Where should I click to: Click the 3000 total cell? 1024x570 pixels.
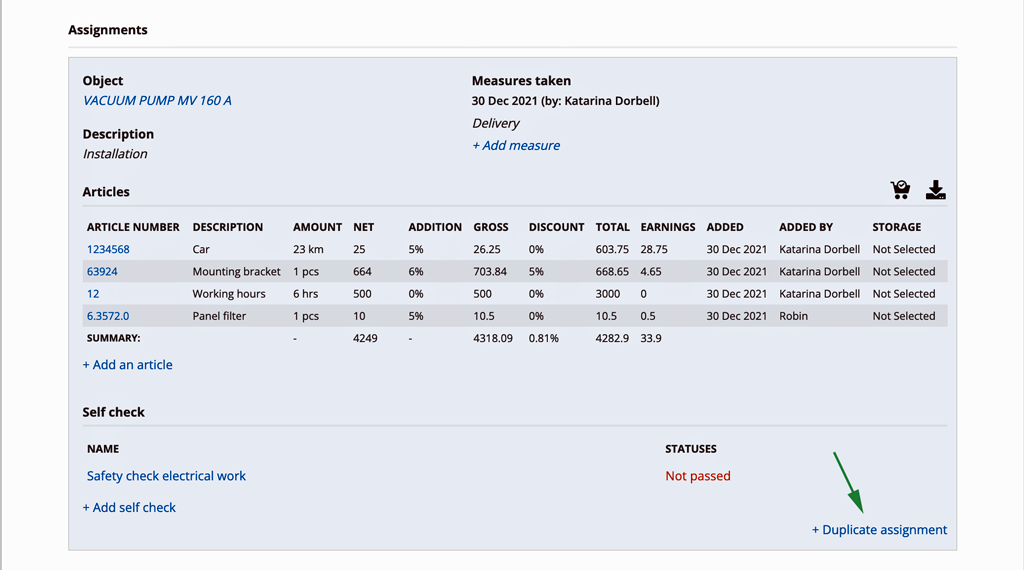pyautogui.click(x=607, y=294)
